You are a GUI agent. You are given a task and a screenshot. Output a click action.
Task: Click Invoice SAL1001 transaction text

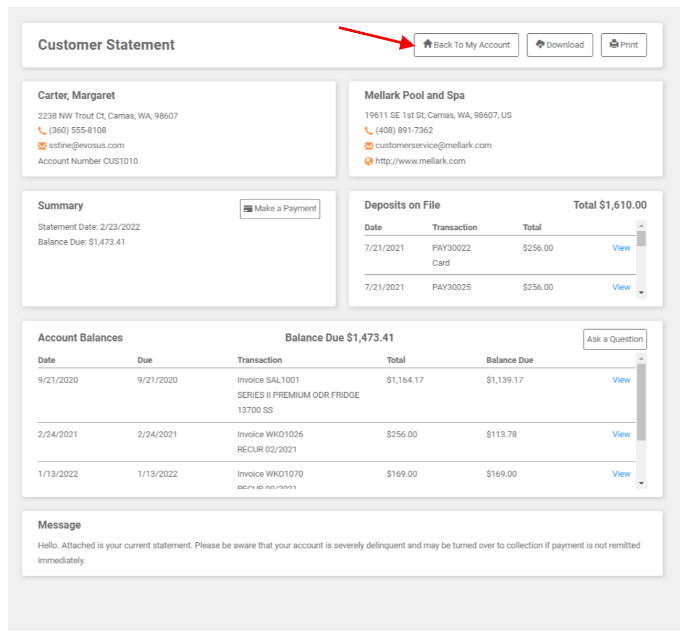pyautogui.click(x=268, y=380)
